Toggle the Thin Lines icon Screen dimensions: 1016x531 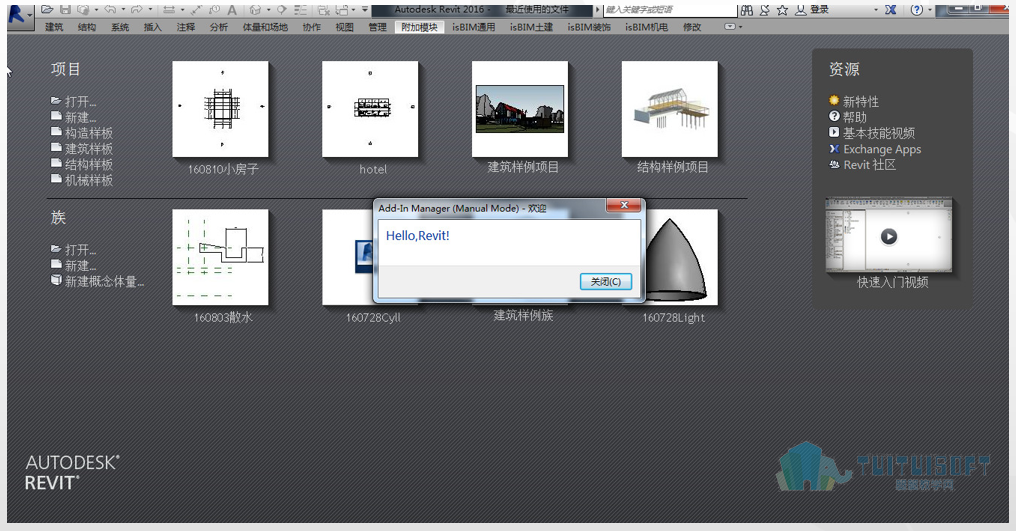301,10
